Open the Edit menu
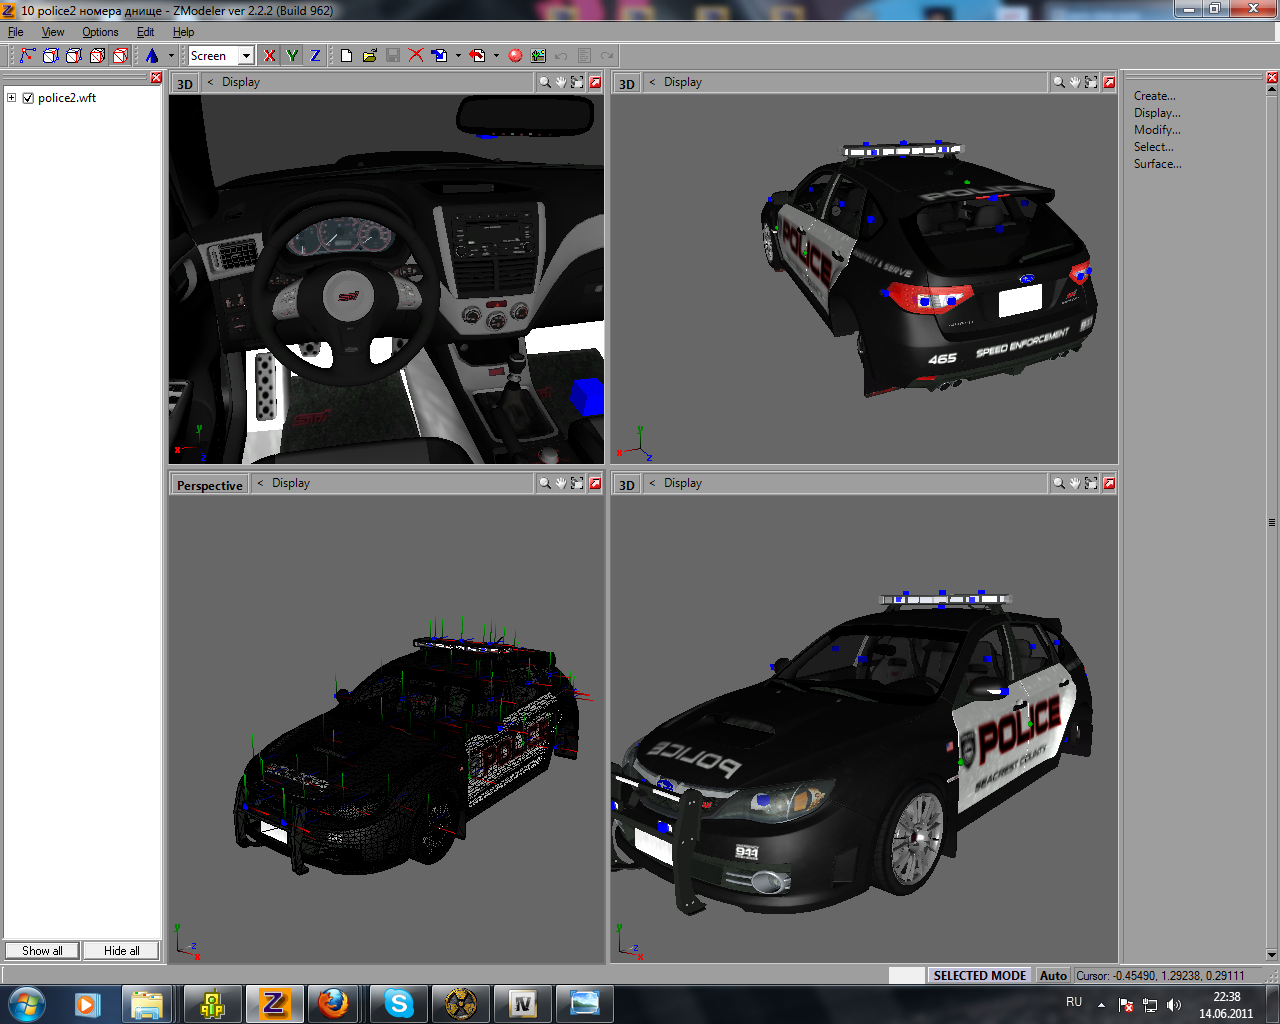The width and height of the screenshot is (1280, 1024). pyautogui.click(x=146, y=32)
